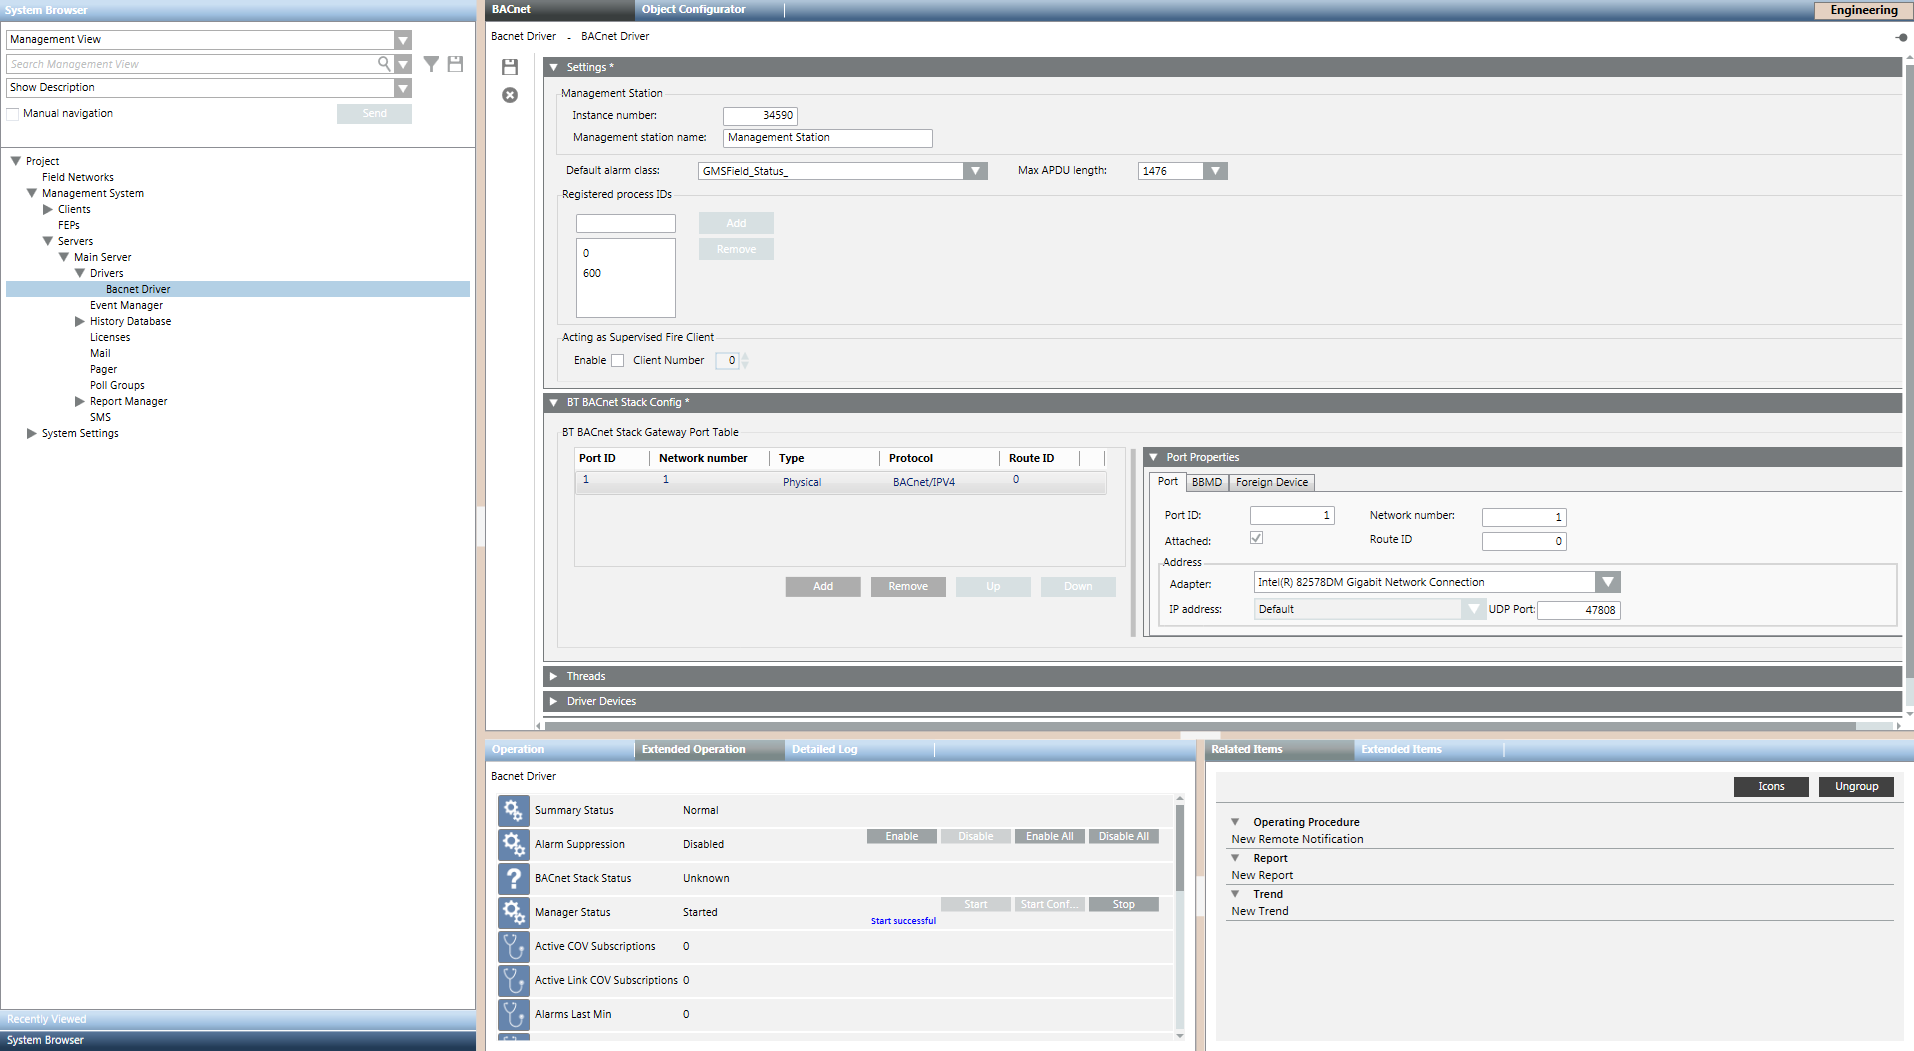Save the current search view
Image resolution: width=1914 pixels, height=1051 pixels.
(455, 63)
